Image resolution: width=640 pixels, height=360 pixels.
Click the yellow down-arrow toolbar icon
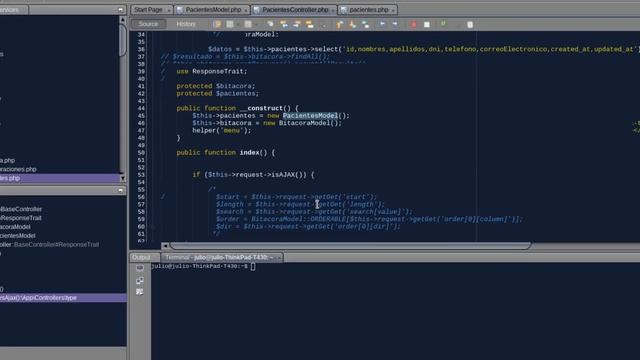352,24
